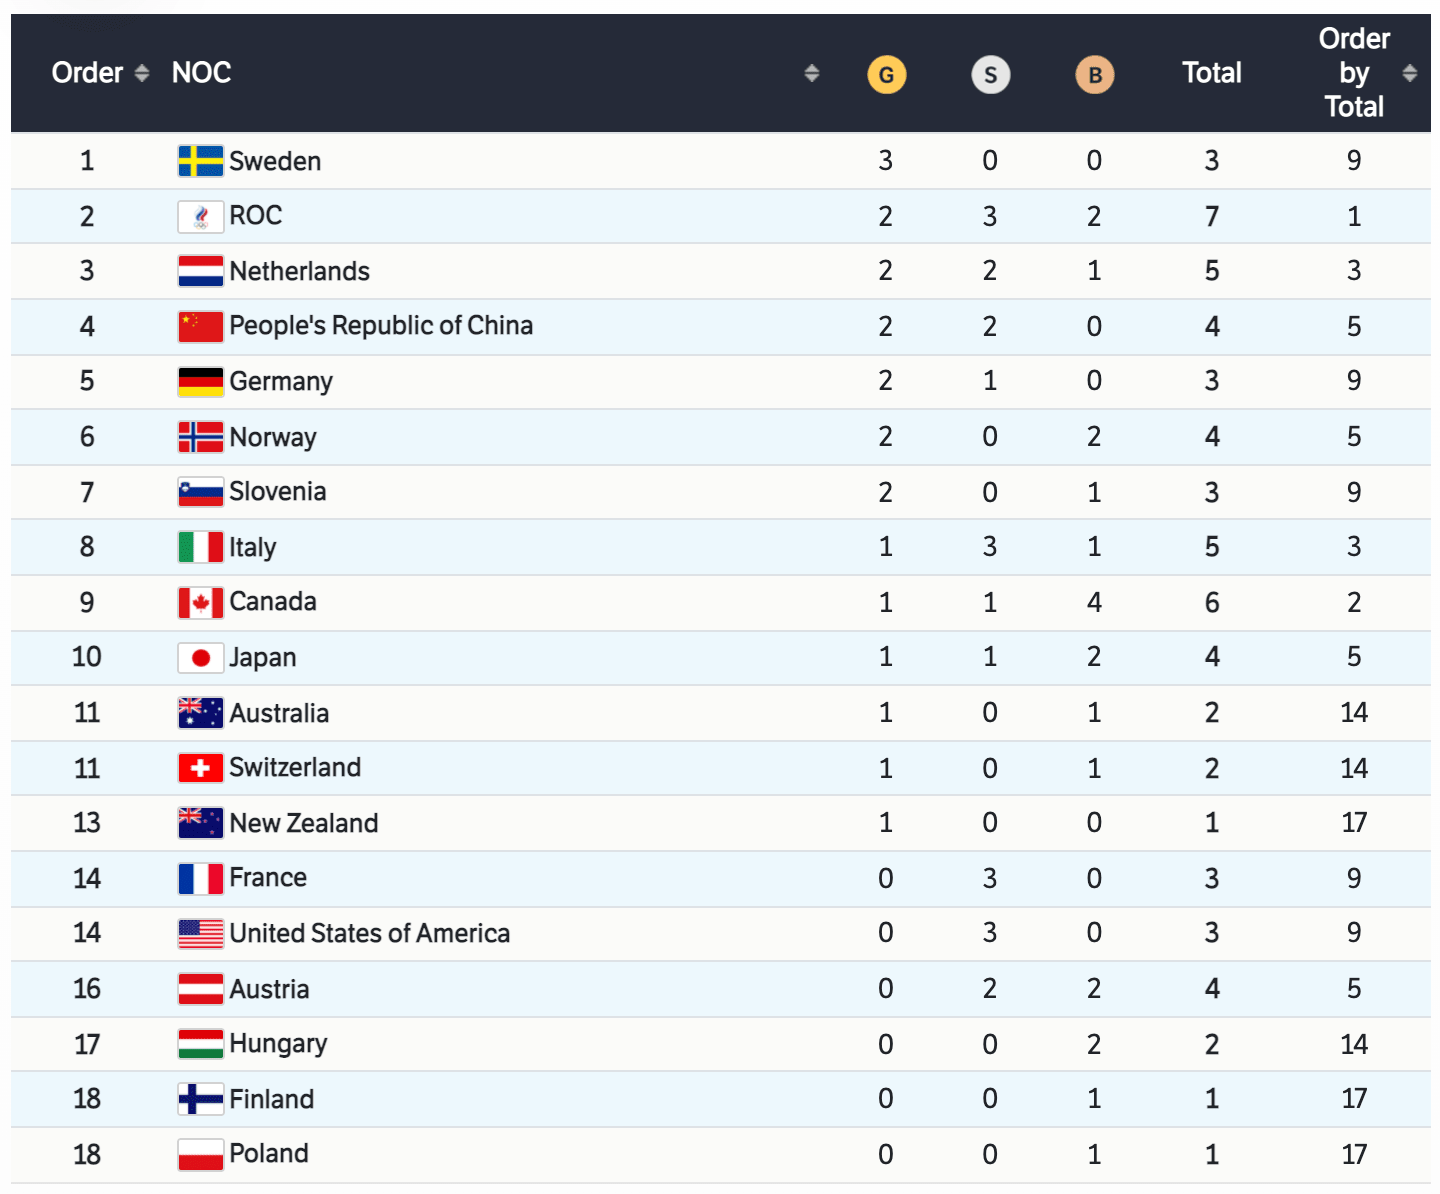Open People's Republic of China link
1440x1194 pixels.
click(380, 326)
